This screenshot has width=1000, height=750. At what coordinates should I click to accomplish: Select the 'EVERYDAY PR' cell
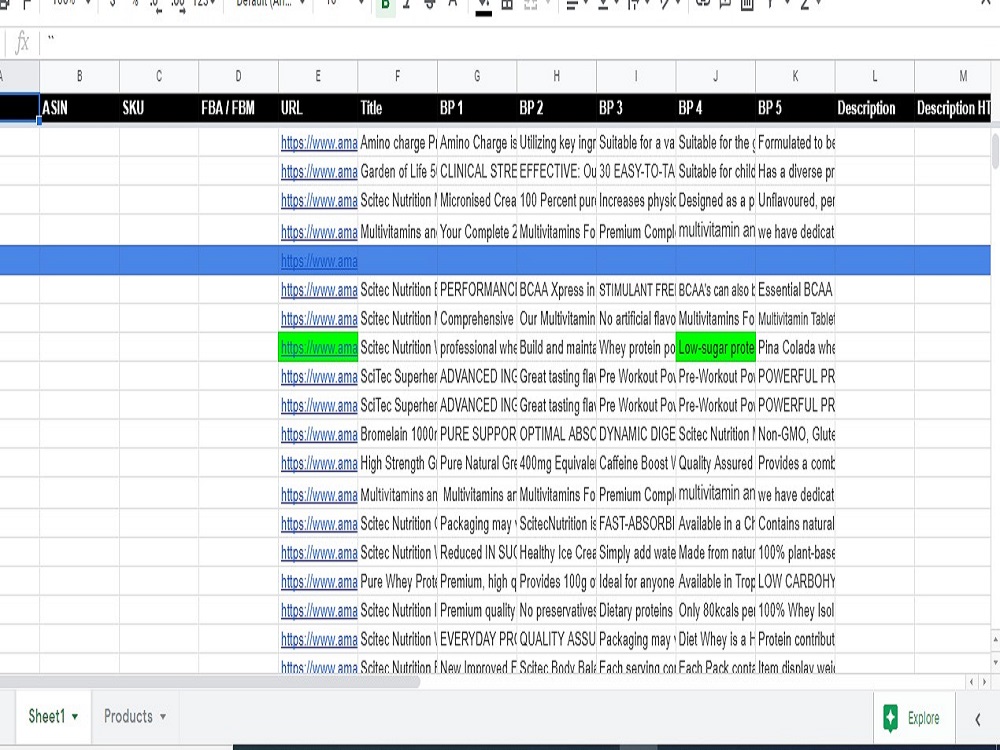pos(476,639)
